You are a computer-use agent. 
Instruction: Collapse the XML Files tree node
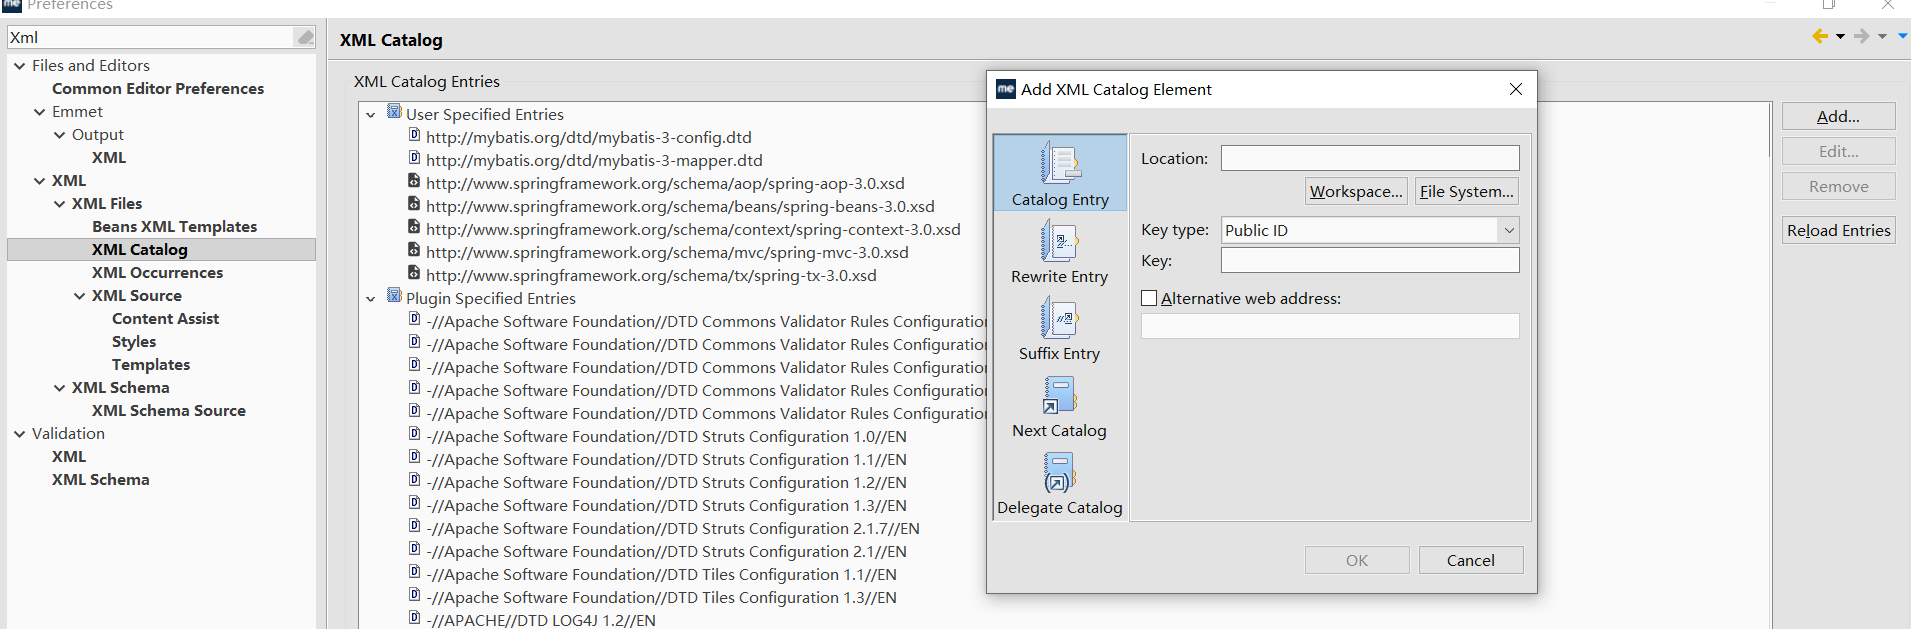tap(59, 204)
